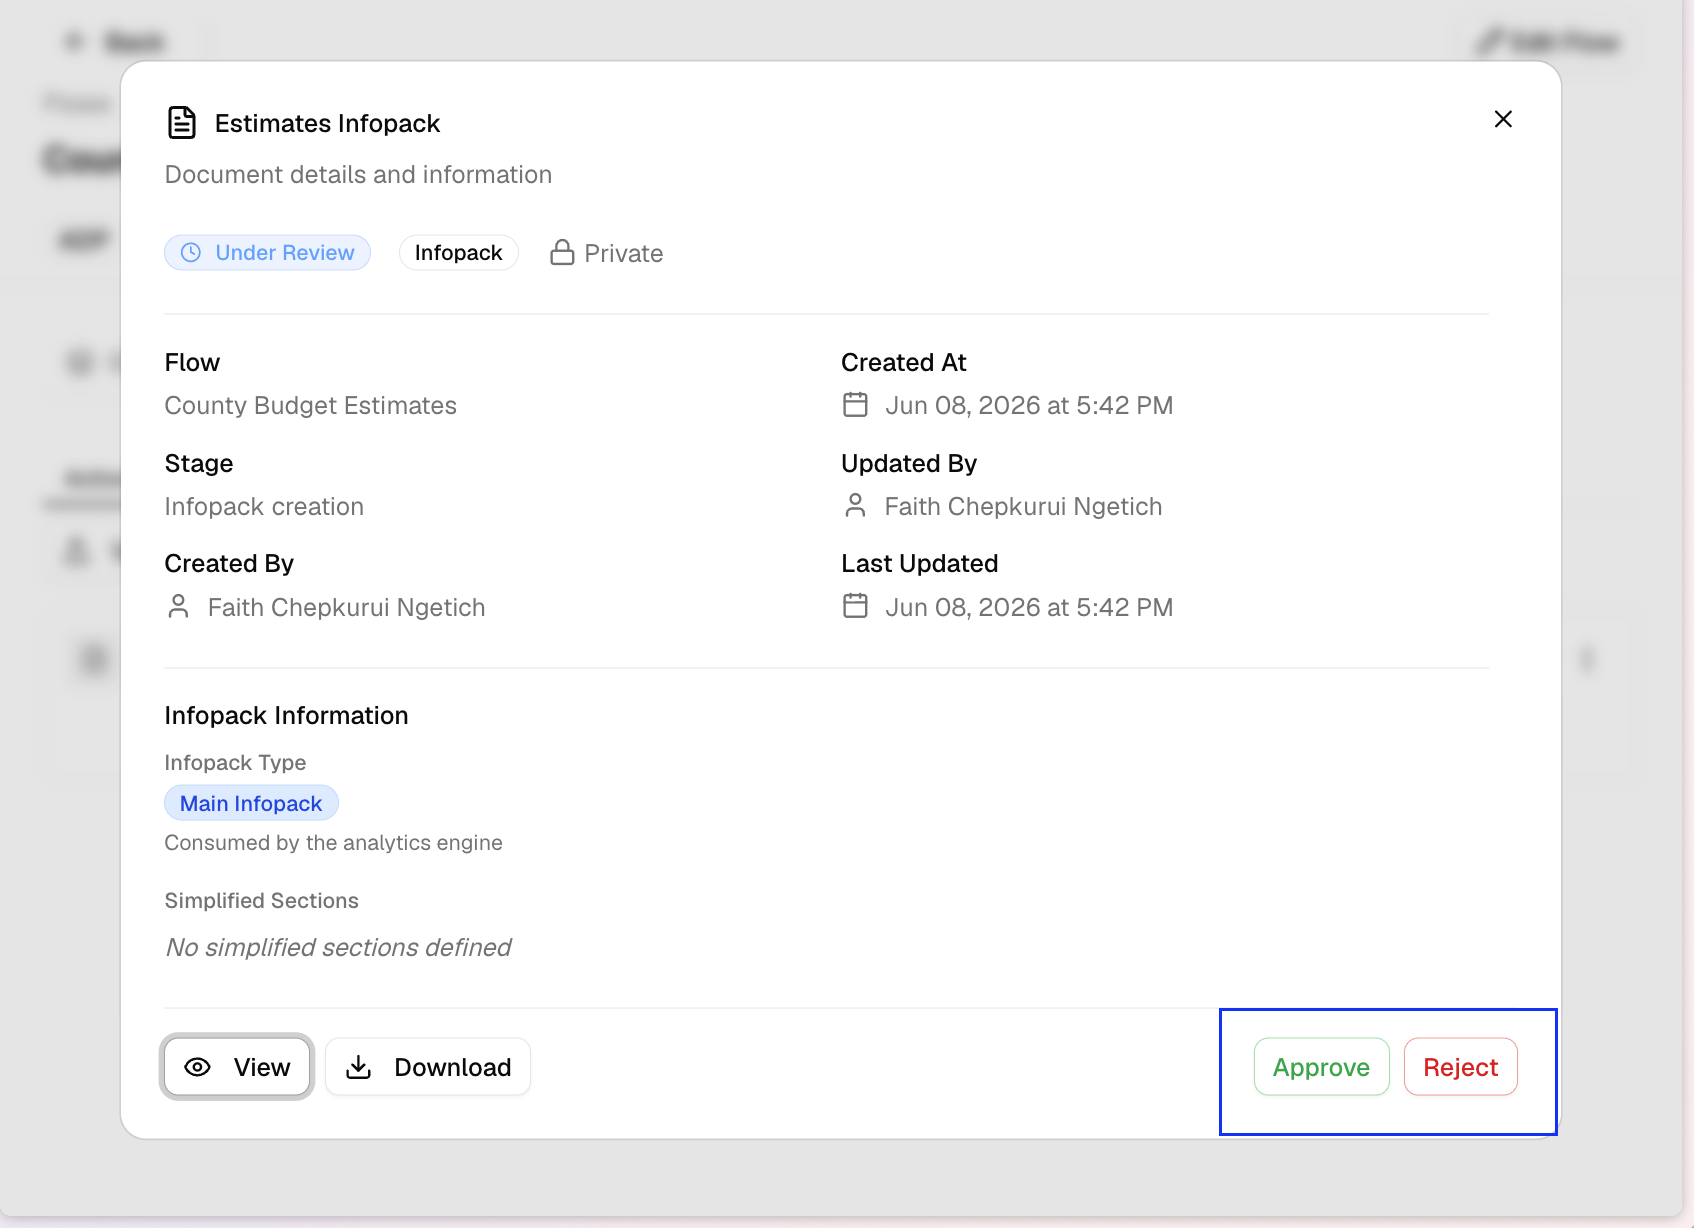The width and height of the screenshot is (1694, 1228).
Task: Click the clock icon in Under Review badge
Action: [191, 253]
